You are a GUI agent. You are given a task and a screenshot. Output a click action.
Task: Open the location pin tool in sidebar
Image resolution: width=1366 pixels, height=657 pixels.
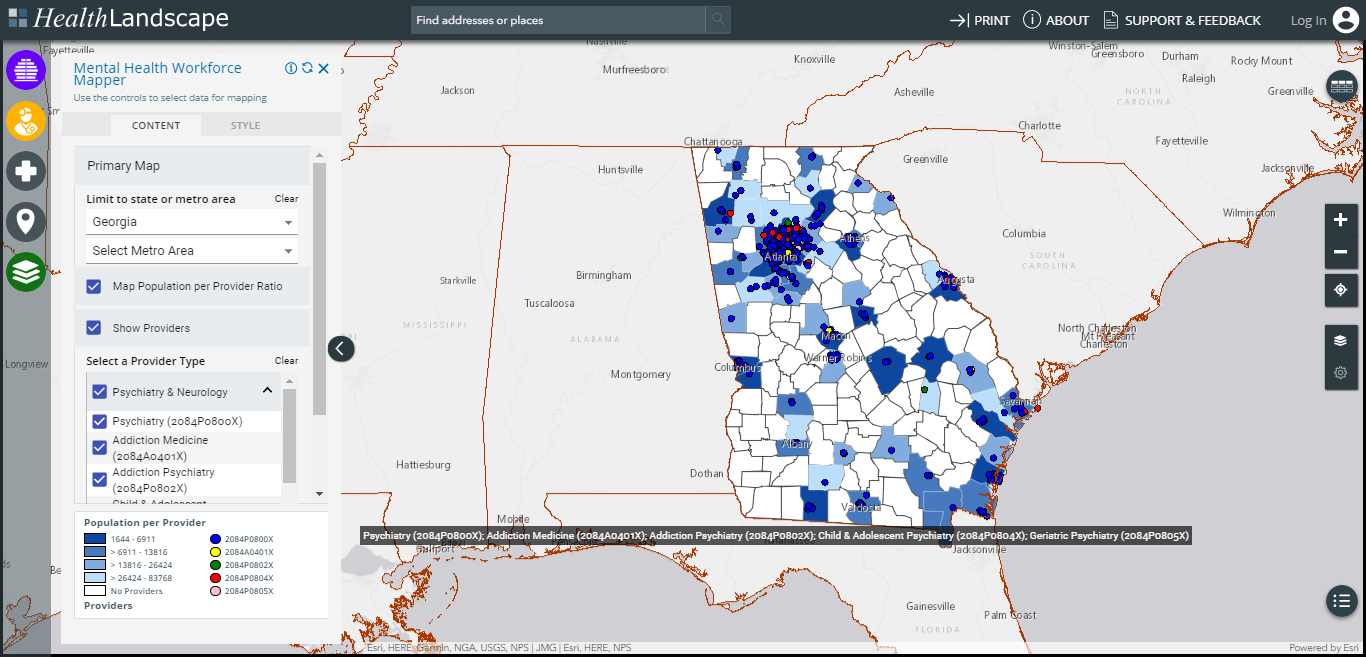(x=26, y=220)
